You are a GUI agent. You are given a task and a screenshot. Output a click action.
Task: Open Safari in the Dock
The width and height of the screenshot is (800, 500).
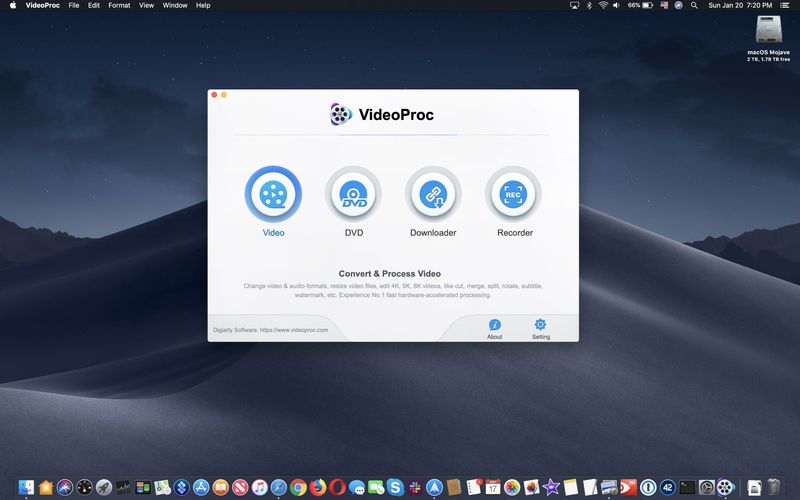(279, 487)
